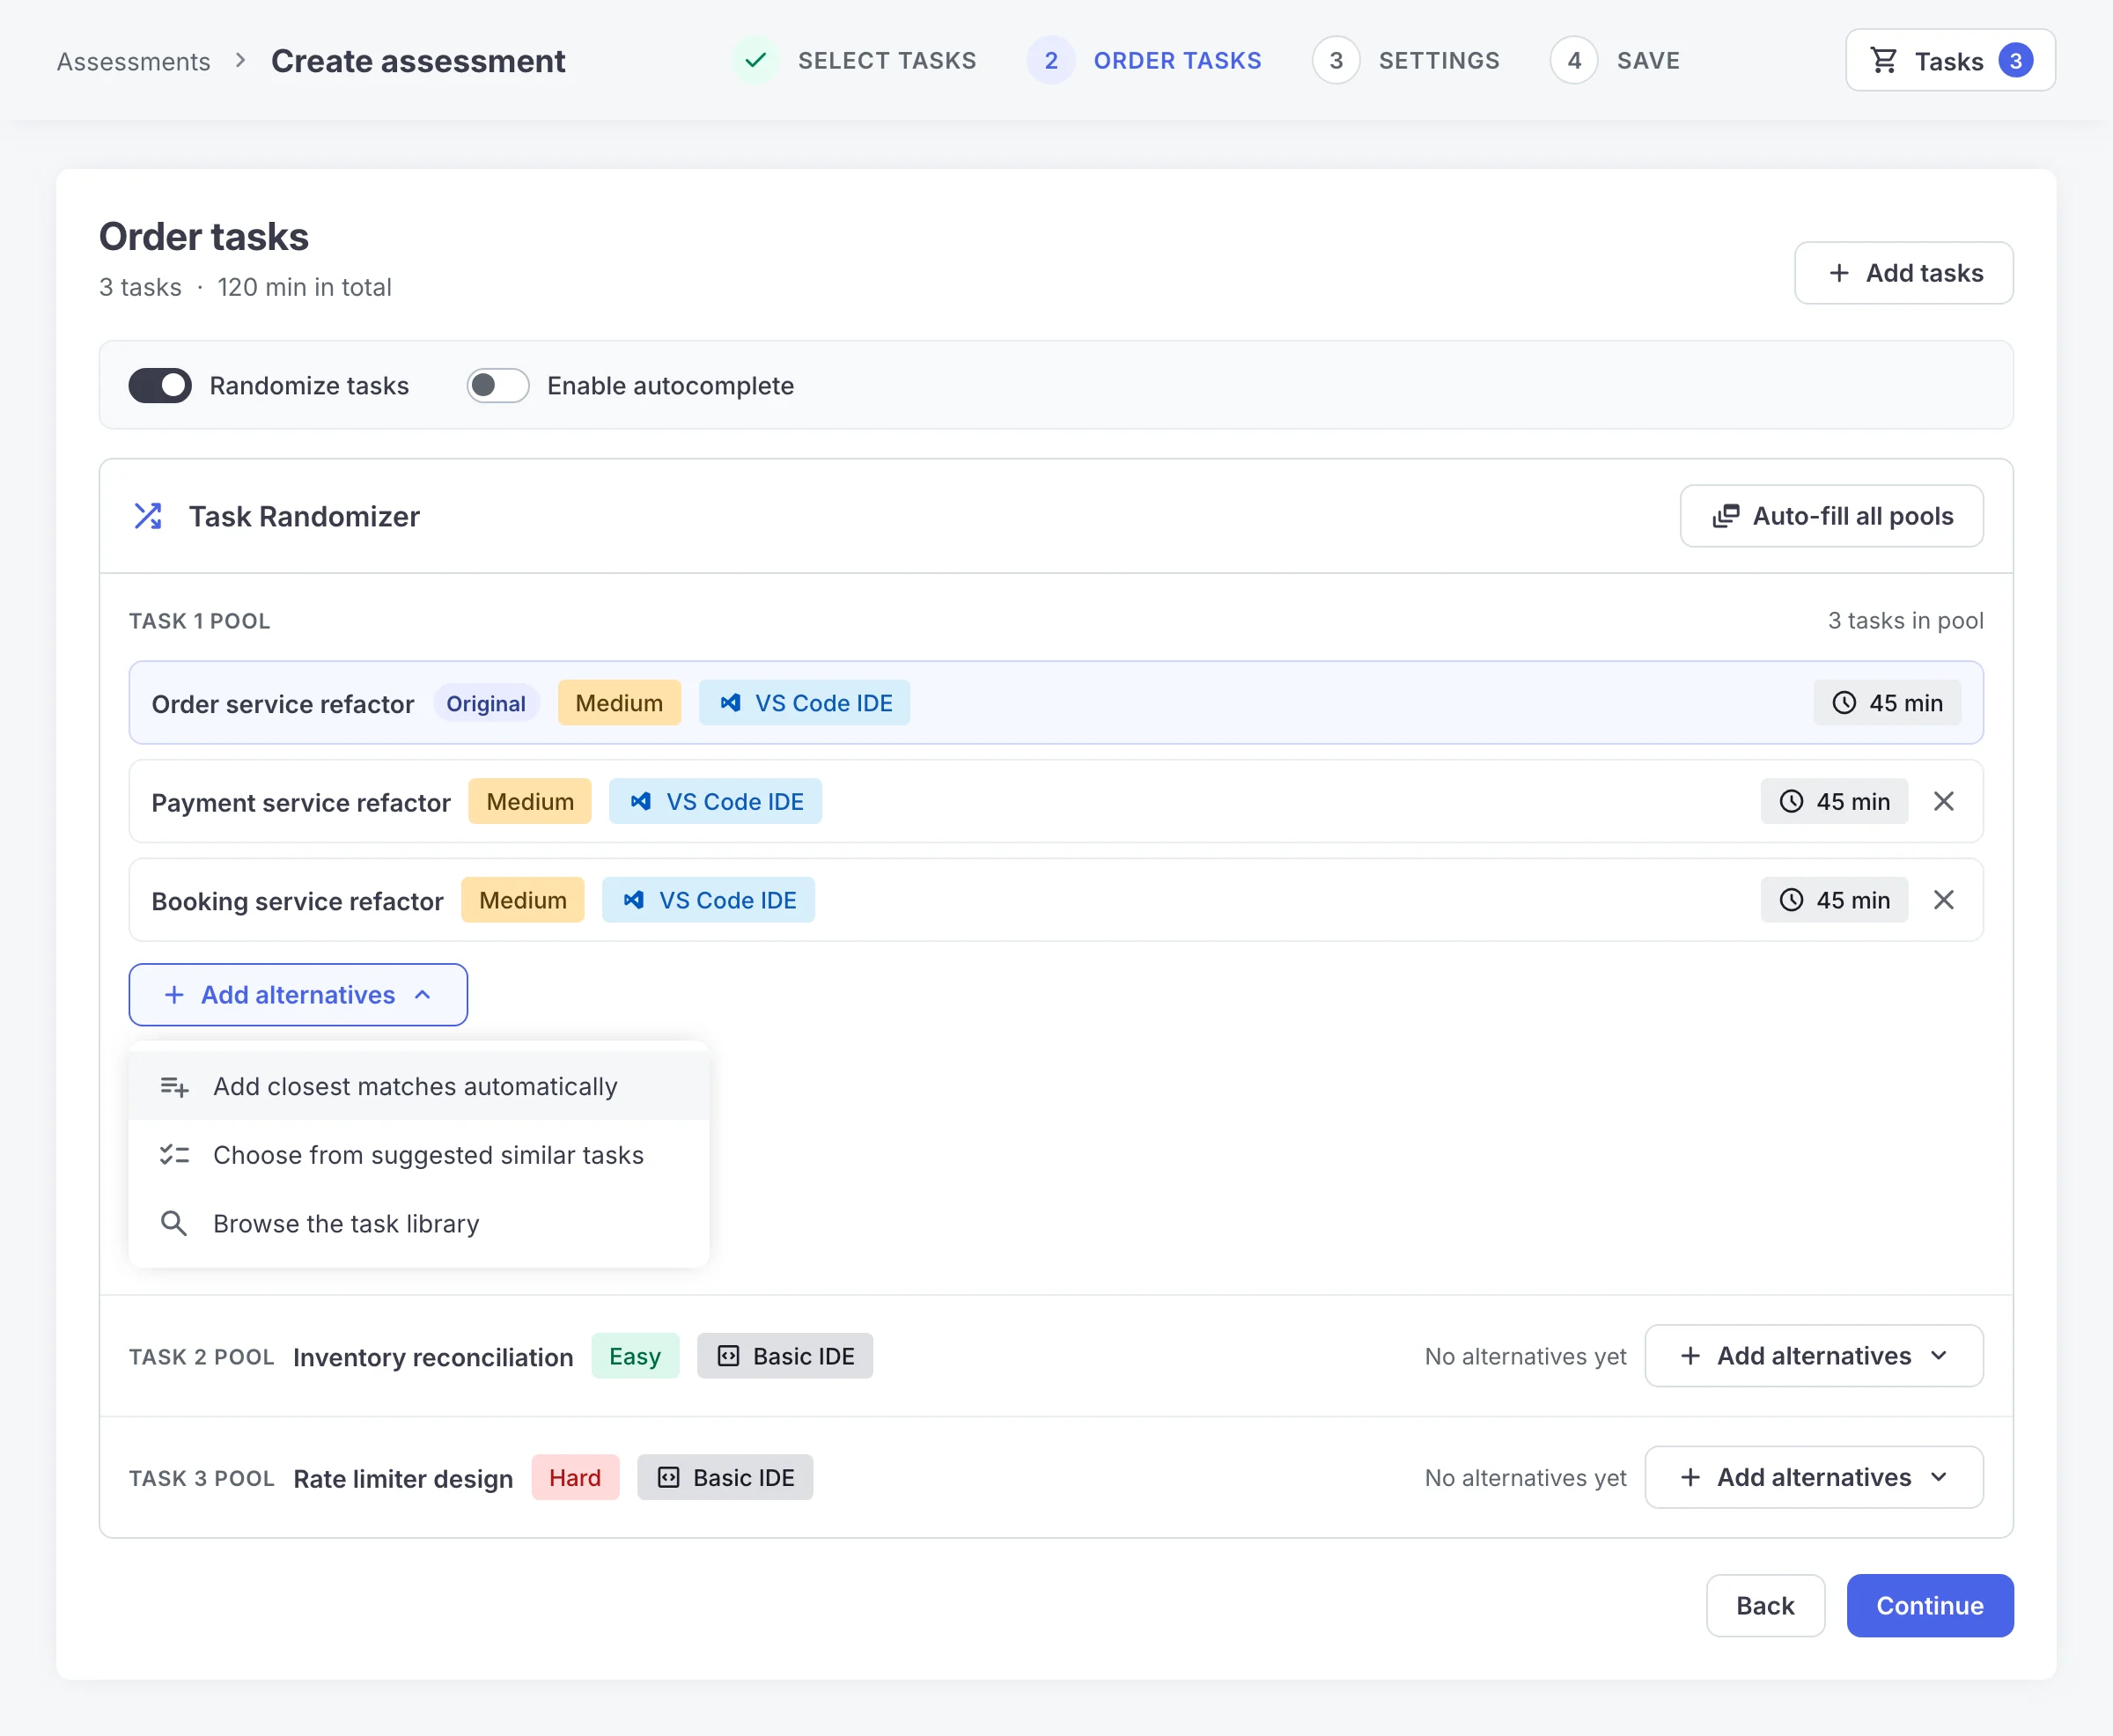Click Auto-fill all pools
The width and height of the screenshot is (2113, 1736).
pyautogui.click(x=1832, y=516)
